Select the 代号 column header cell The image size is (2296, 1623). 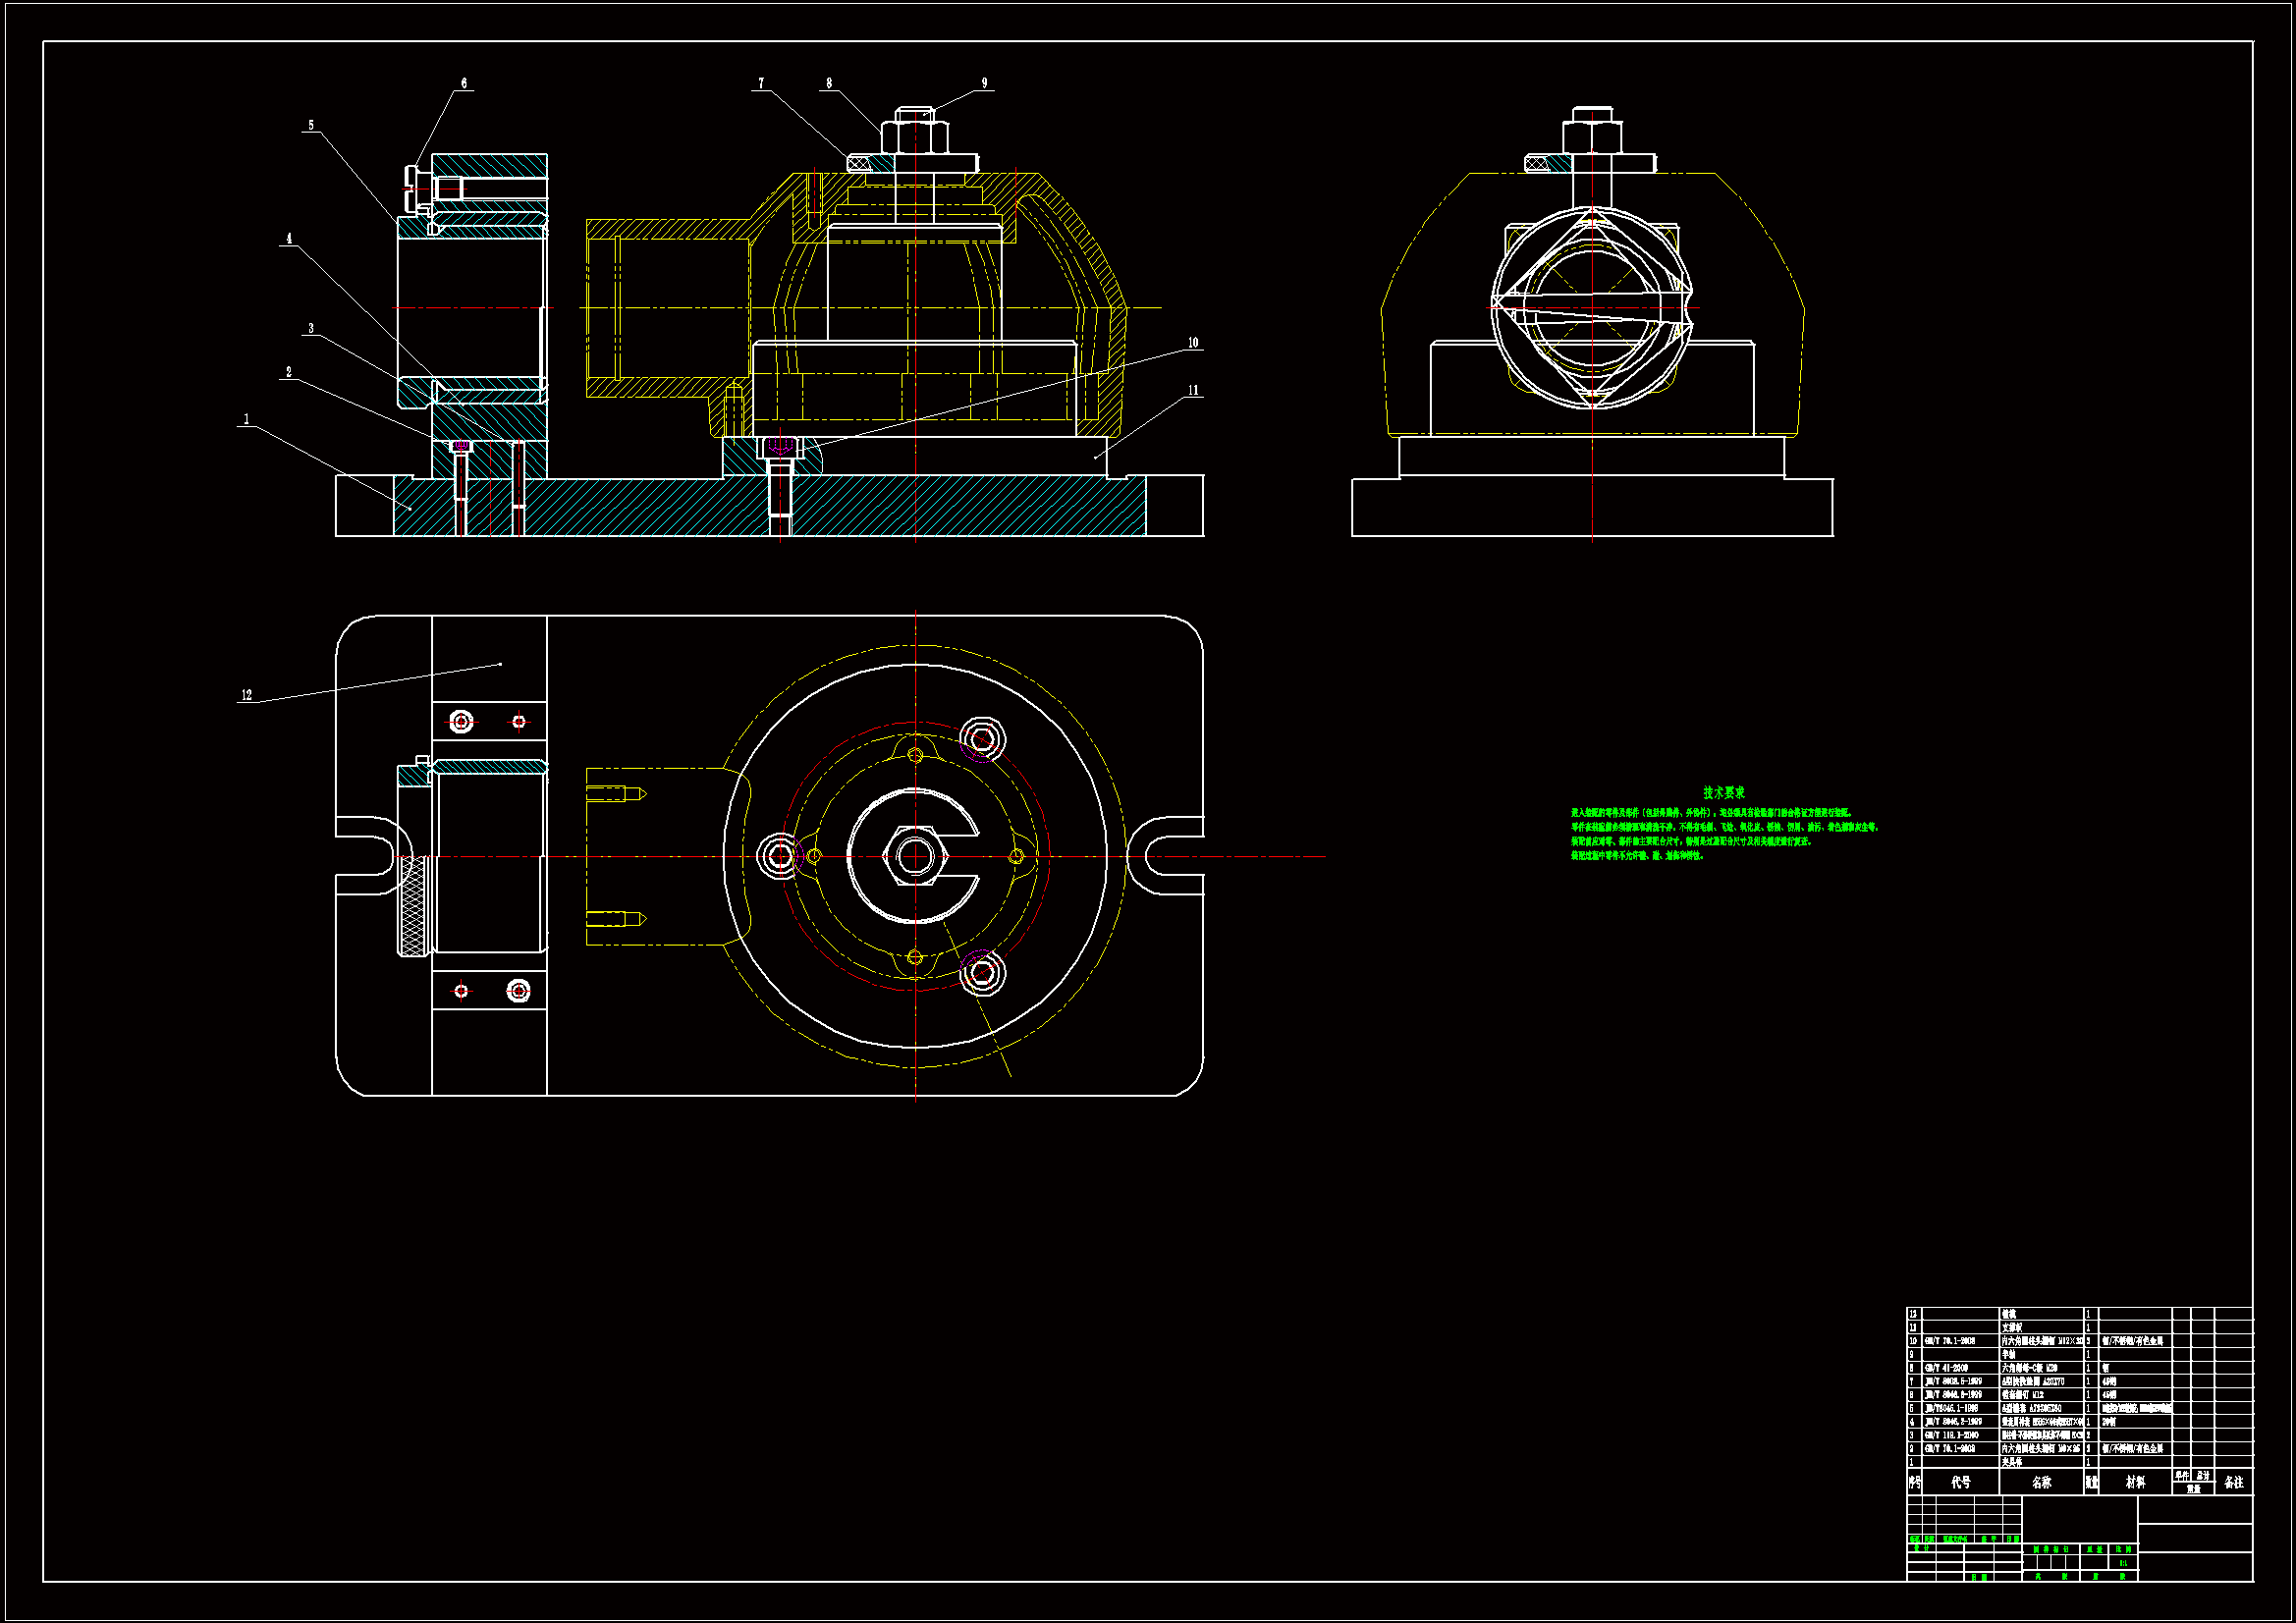1960,1482
